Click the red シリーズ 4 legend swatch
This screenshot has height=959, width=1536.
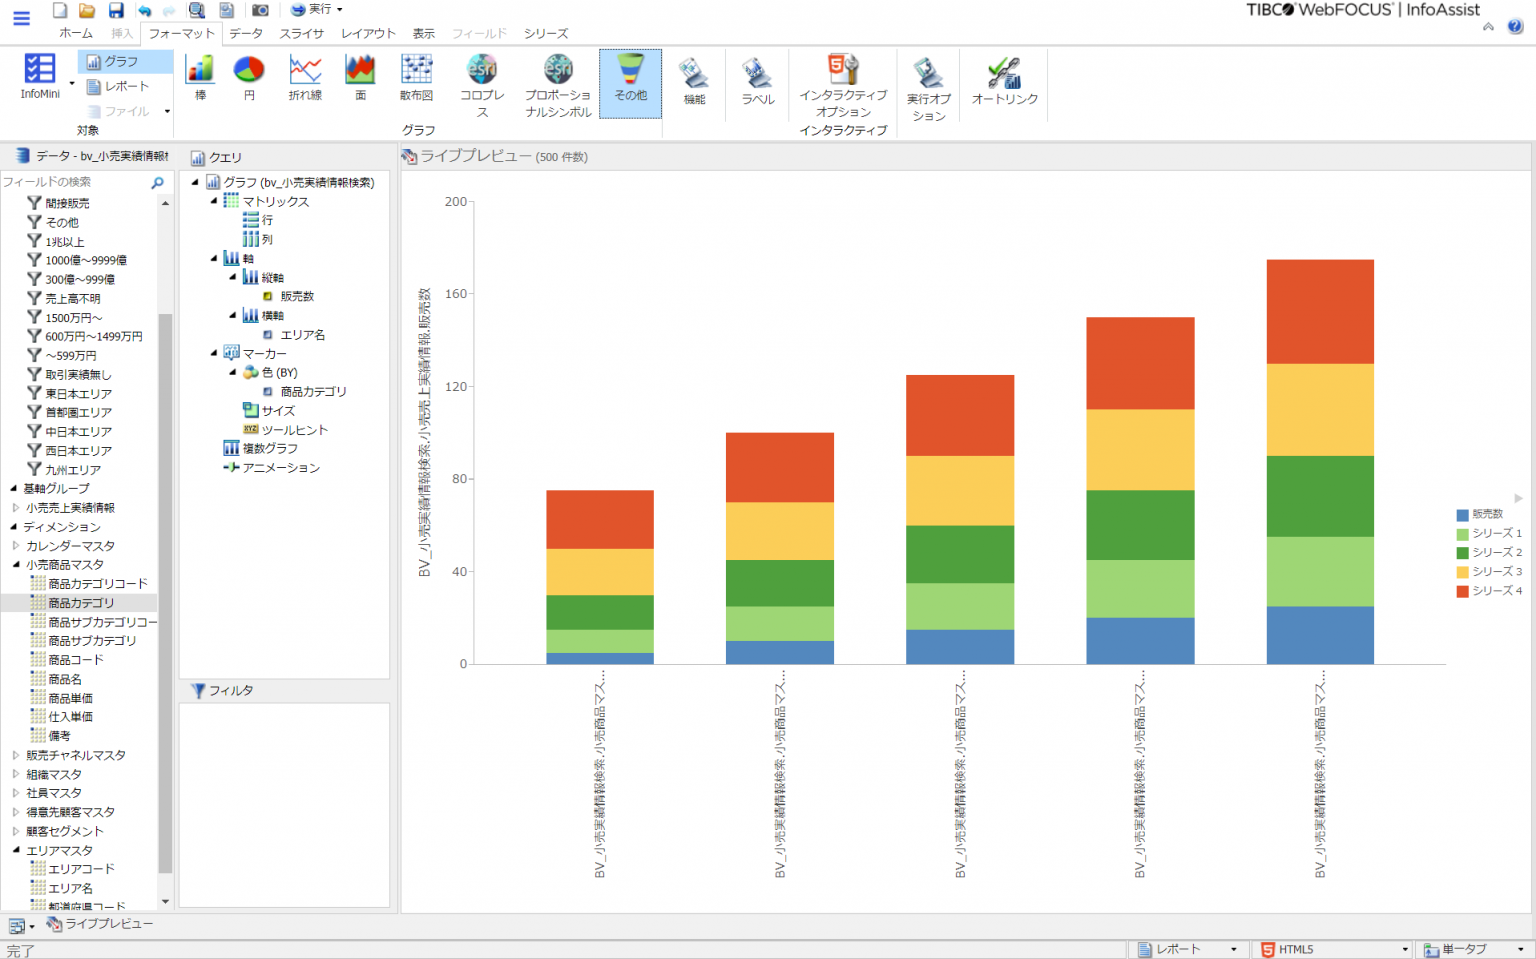pyautogui.click(x=1462, y=590)
